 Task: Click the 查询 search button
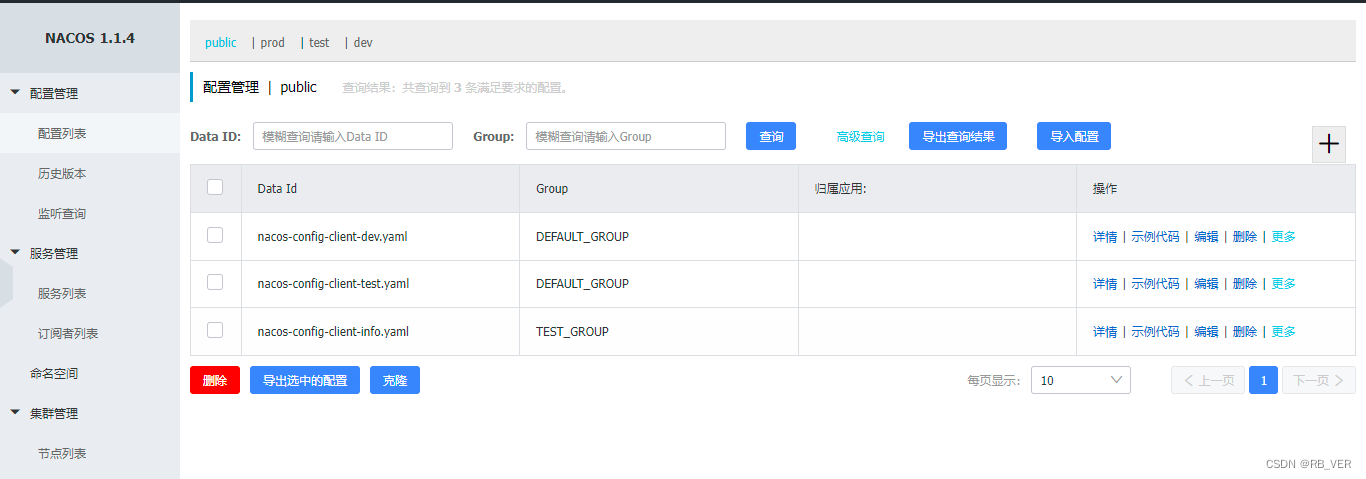click(x=771, y=136)
